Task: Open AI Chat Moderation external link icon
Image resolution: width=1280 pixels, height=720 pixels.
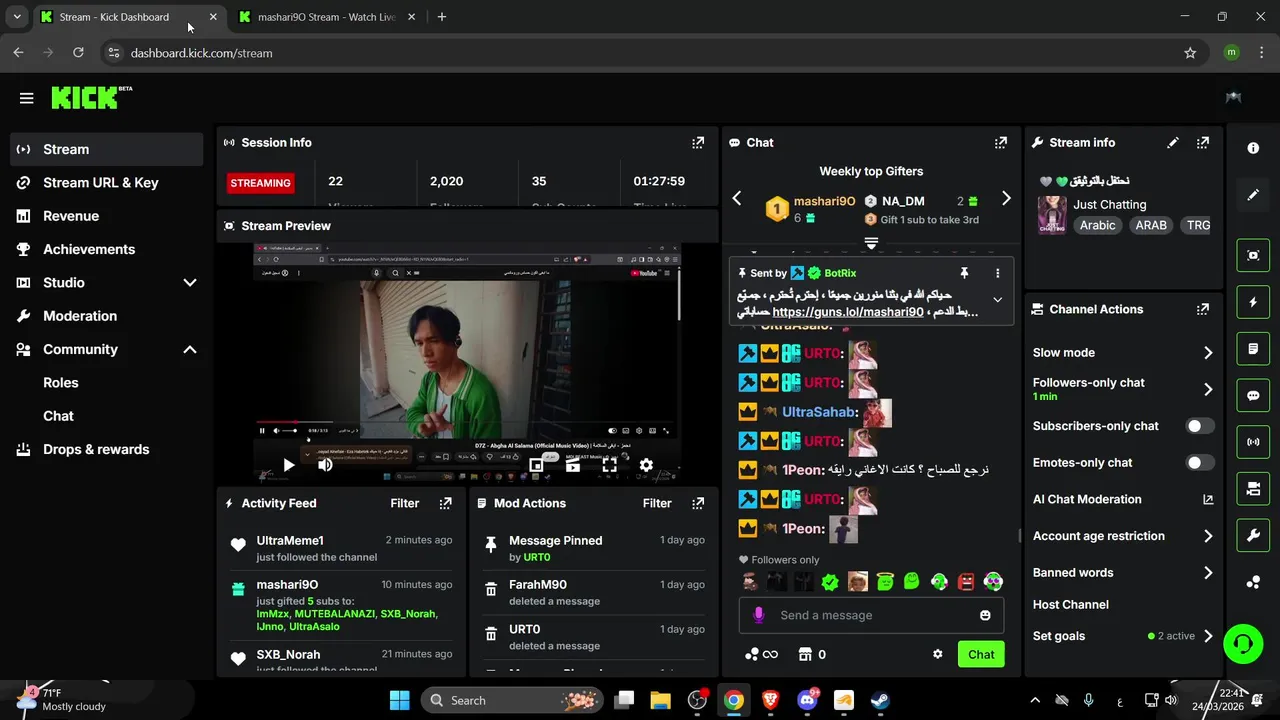Action: tap(1208, 500)
